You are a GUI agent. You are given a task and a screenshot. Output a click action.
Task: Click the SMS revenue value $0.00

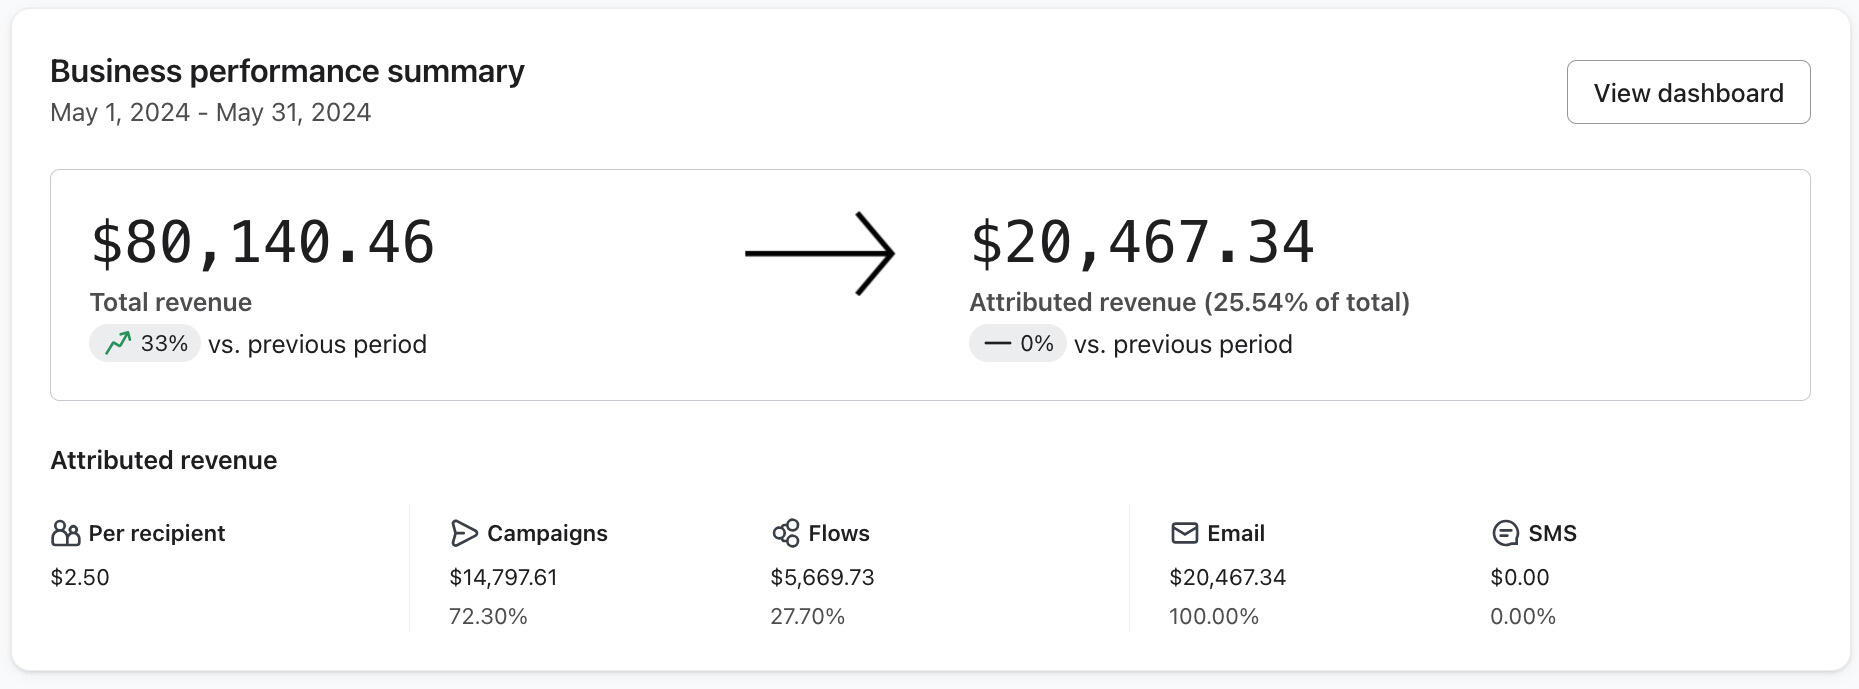(1519, 578)
